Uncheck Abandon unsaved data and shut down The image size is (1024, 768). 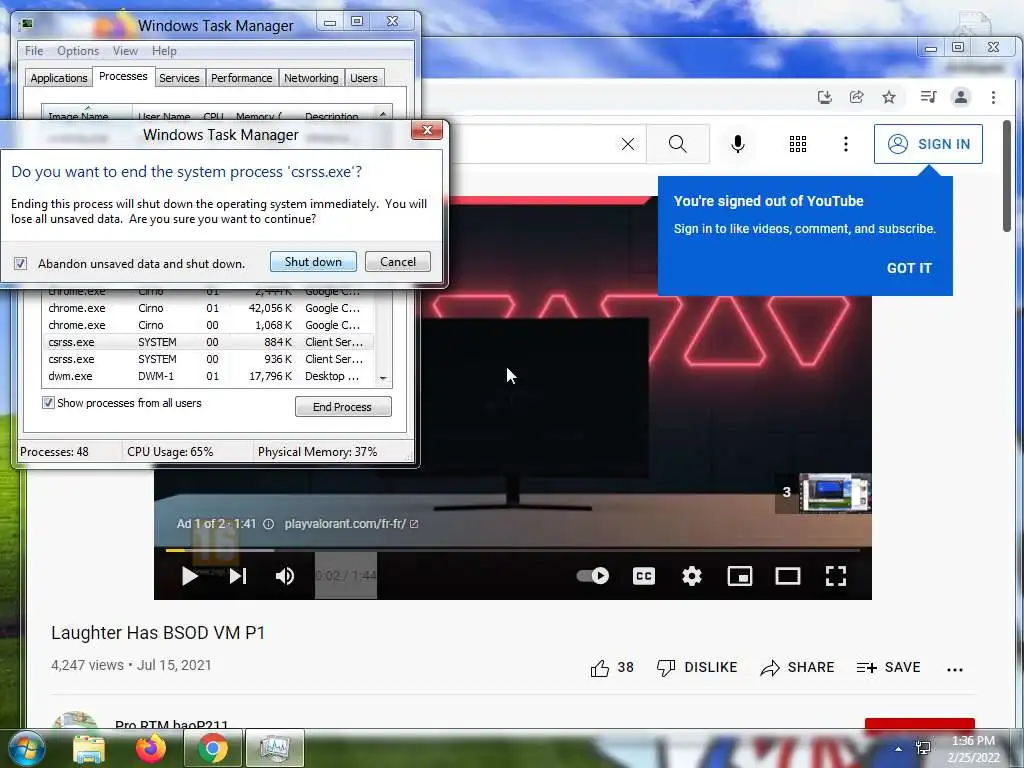point(20,263)
